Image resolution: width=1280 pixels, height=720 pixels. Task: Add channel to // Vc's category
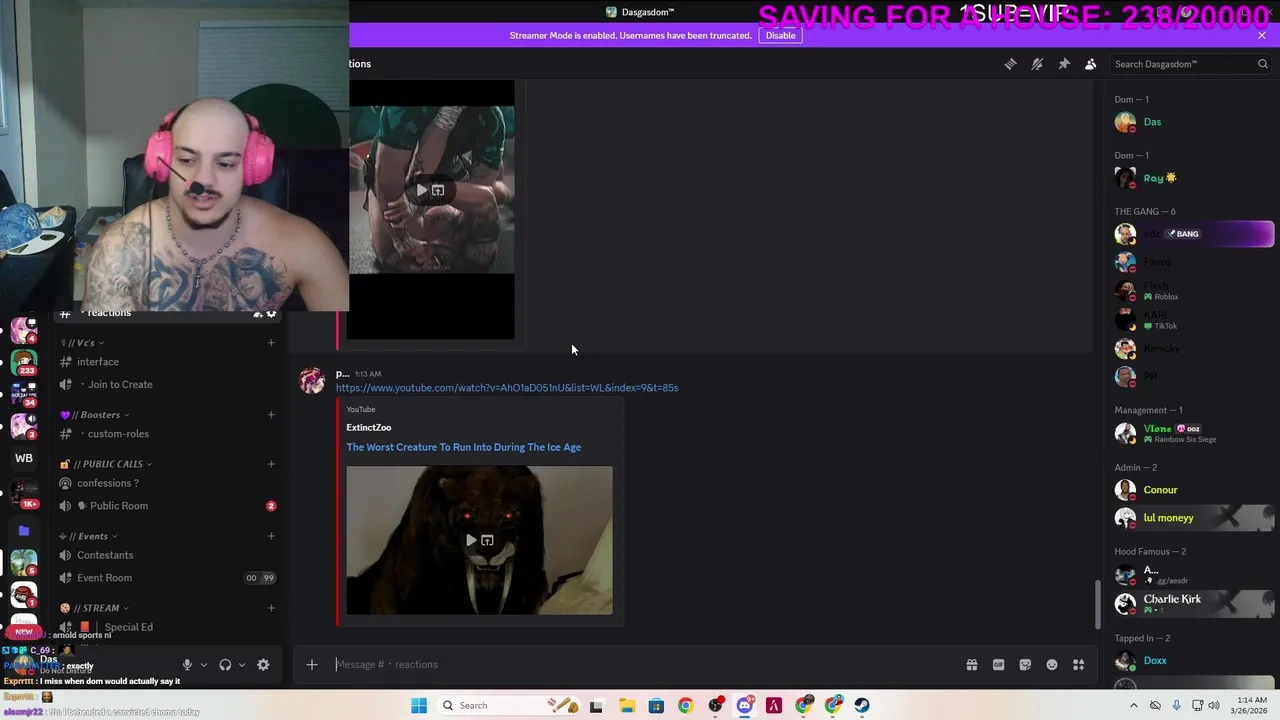click(271, 343)
